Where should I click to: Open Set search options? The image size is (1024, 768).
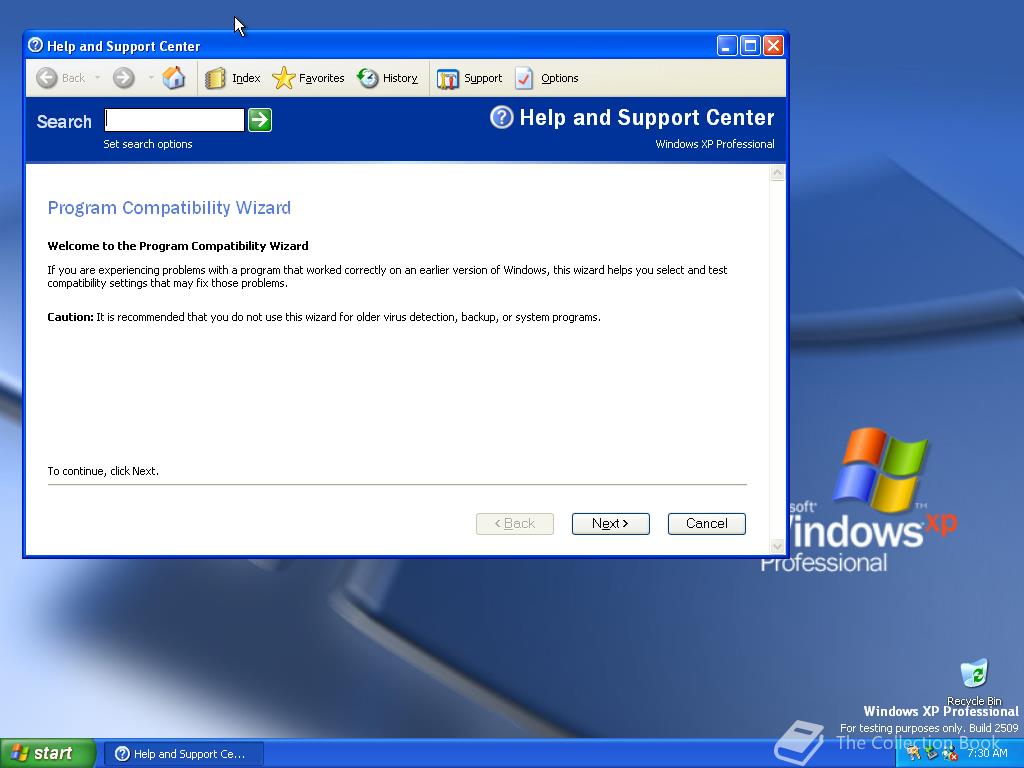tap(147, 144)
